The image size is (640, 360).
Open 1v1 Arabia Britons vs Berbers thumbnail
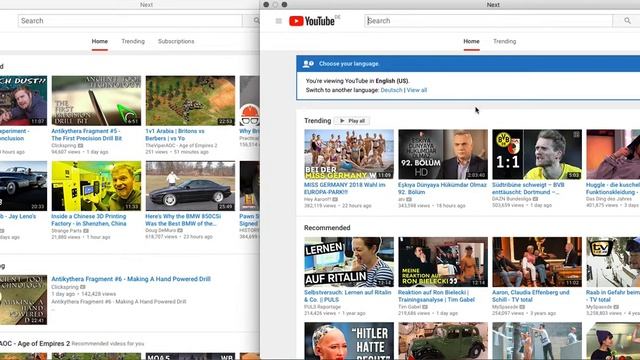190,100
